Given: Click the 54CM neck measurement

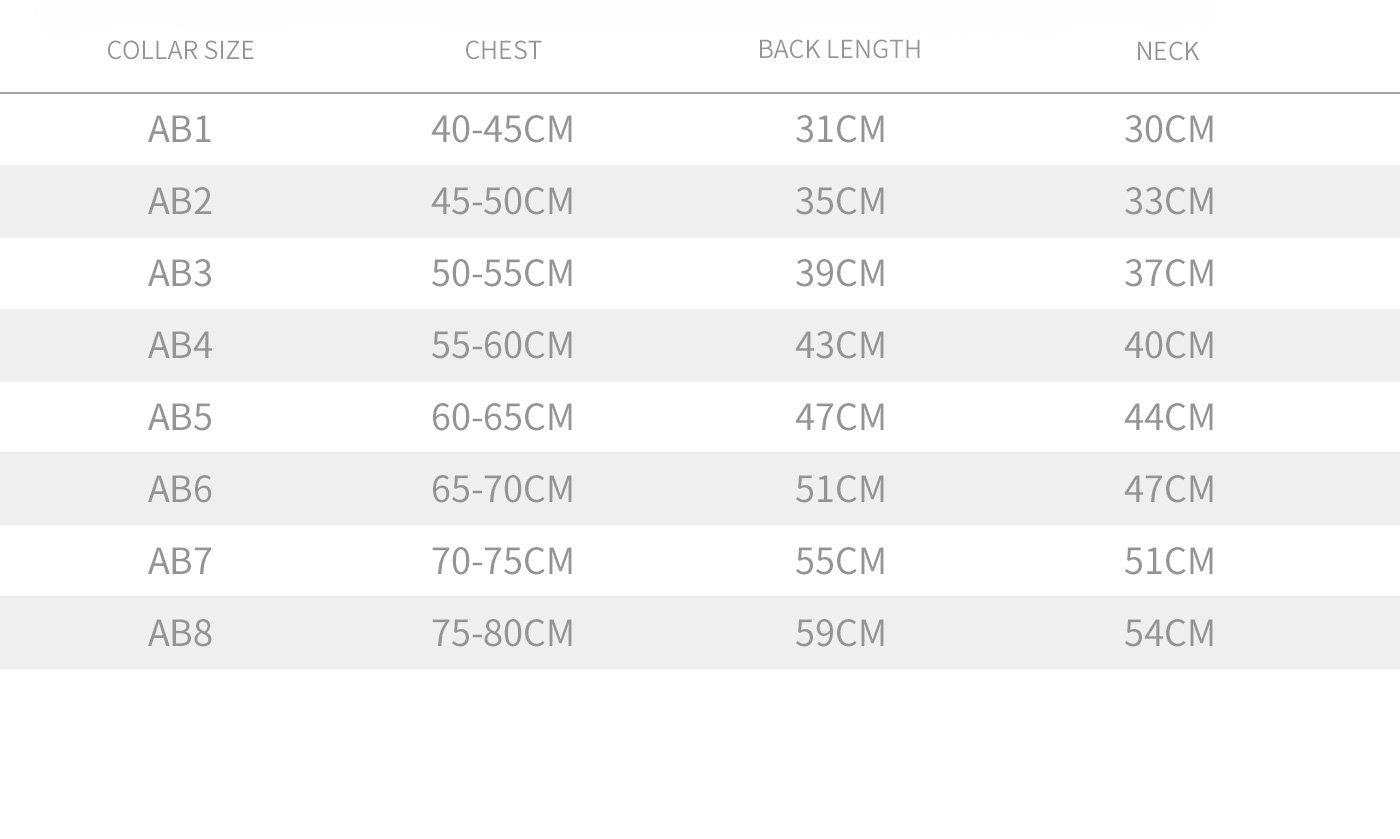Looking at the screenshot, I should coord(1169,633).
